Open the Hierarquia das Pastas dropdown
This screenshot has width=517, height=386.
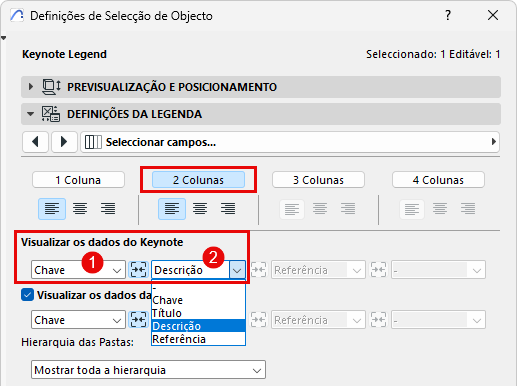click(x=148, y=370)
